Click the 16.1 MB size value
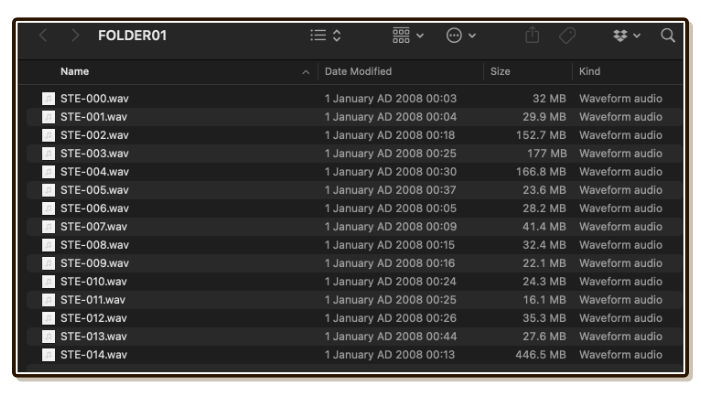The height and width of the screenshot is (395, 701). (545, 300)
